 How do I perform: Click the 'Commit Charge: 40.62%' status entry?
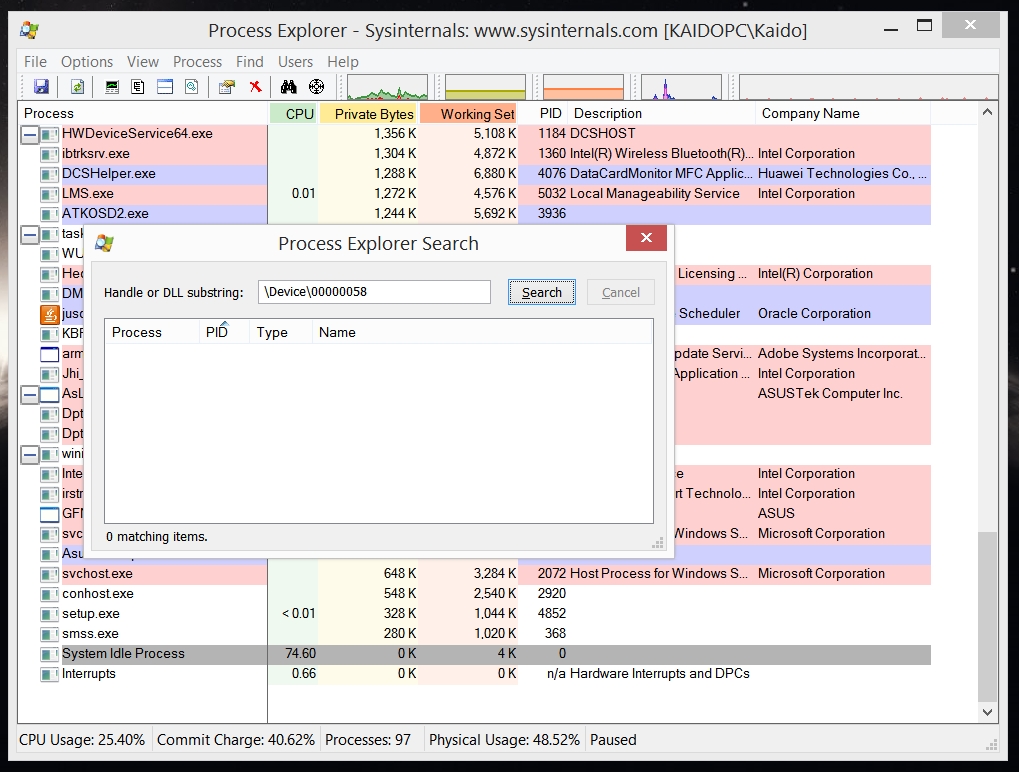coord(236,740)
